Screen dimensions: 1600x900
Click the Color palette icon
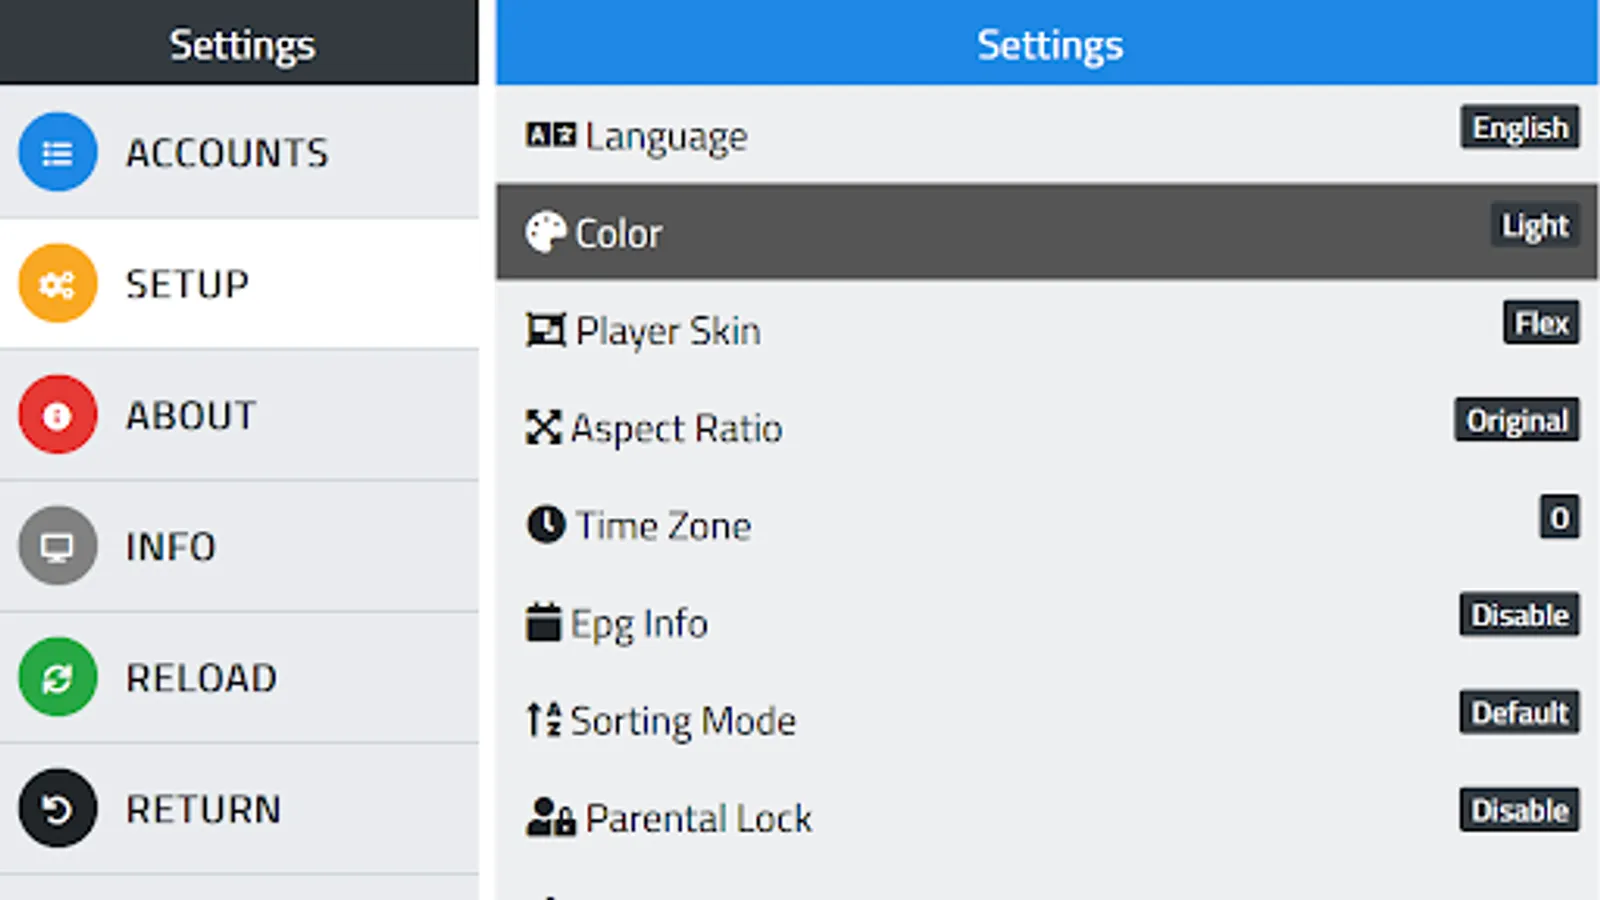[545, 231]
